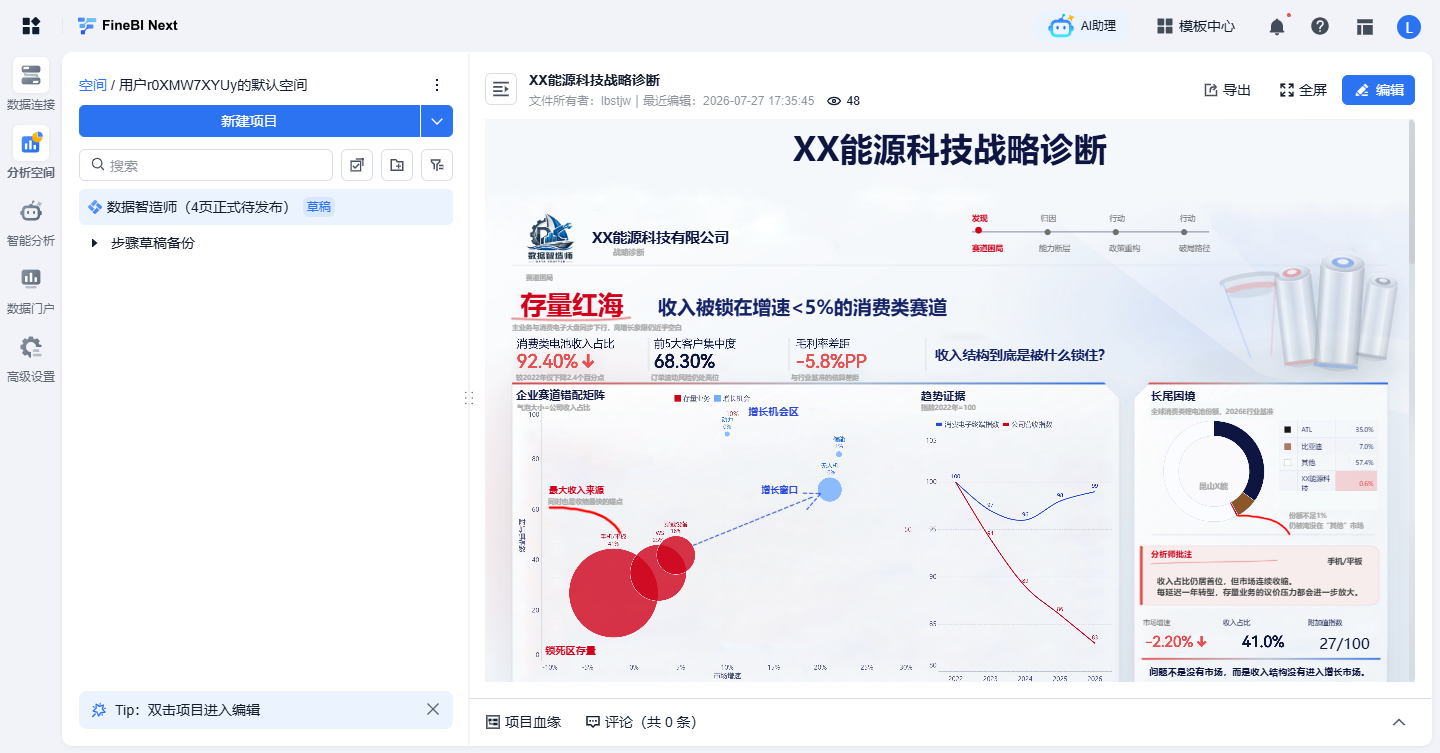The width and height of the screenshot is (1440, 753).
Task: Click the 27/100 index value
Action: coord(1344,643)
